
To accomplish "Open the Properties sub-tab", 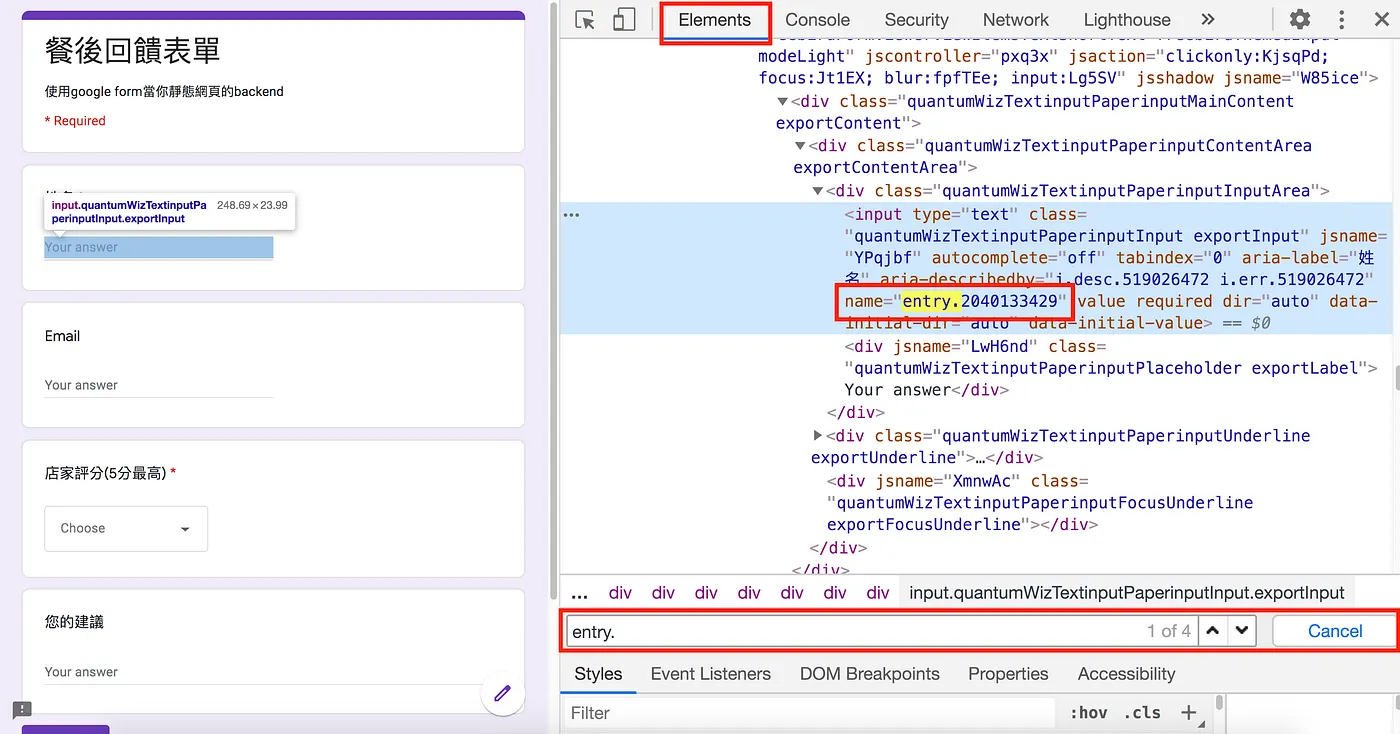I will tap(1008, 674).
